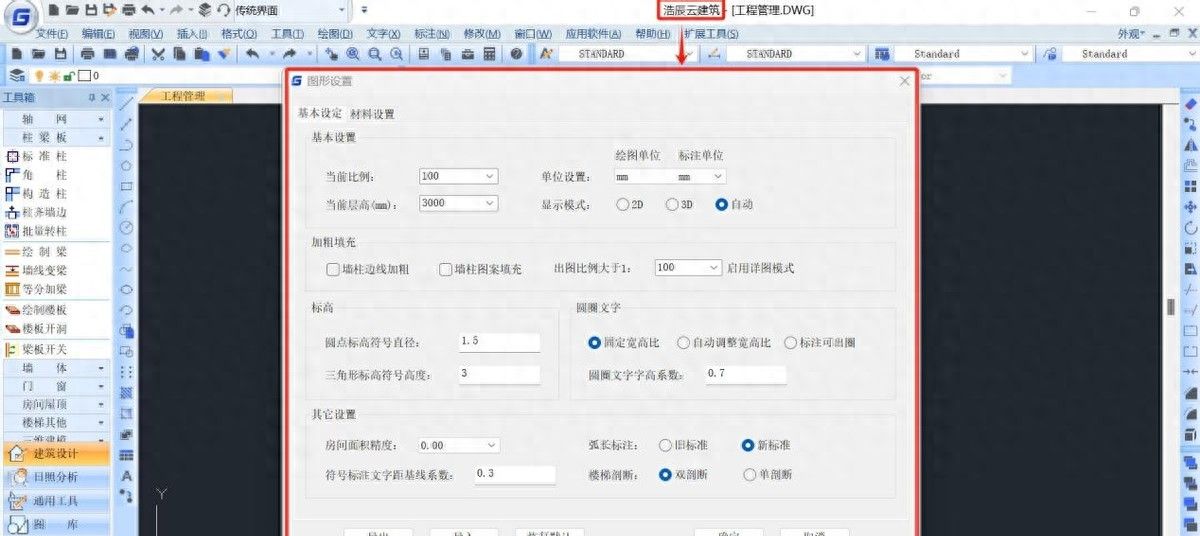This screenshot has width=1200, height=536.
Task: Click the Save disk icon in standard toolbar
Action: pos(60,54)
